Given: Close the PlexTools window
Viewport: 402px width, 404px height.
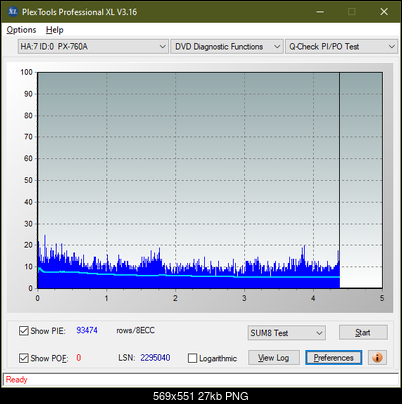Looking at the screenshot, I should click(384, 12).
